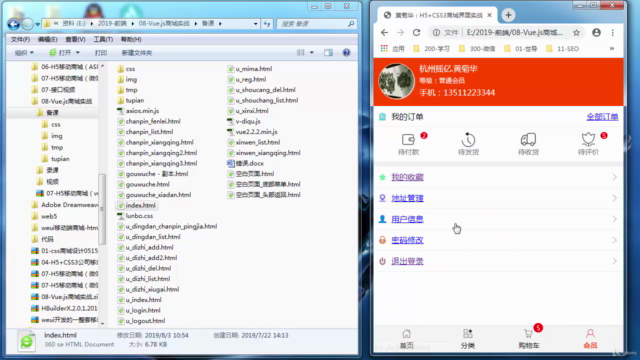This screenshot has height=360, width=640.
Task: Select 会员 member tab
Action: pyautogui.click(x=590, y=339)
